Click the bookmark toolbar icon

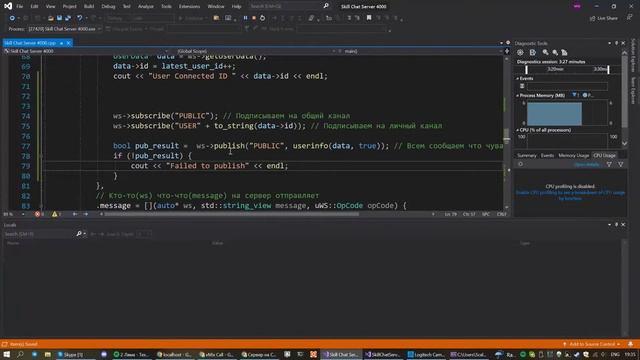pos(369,18)
